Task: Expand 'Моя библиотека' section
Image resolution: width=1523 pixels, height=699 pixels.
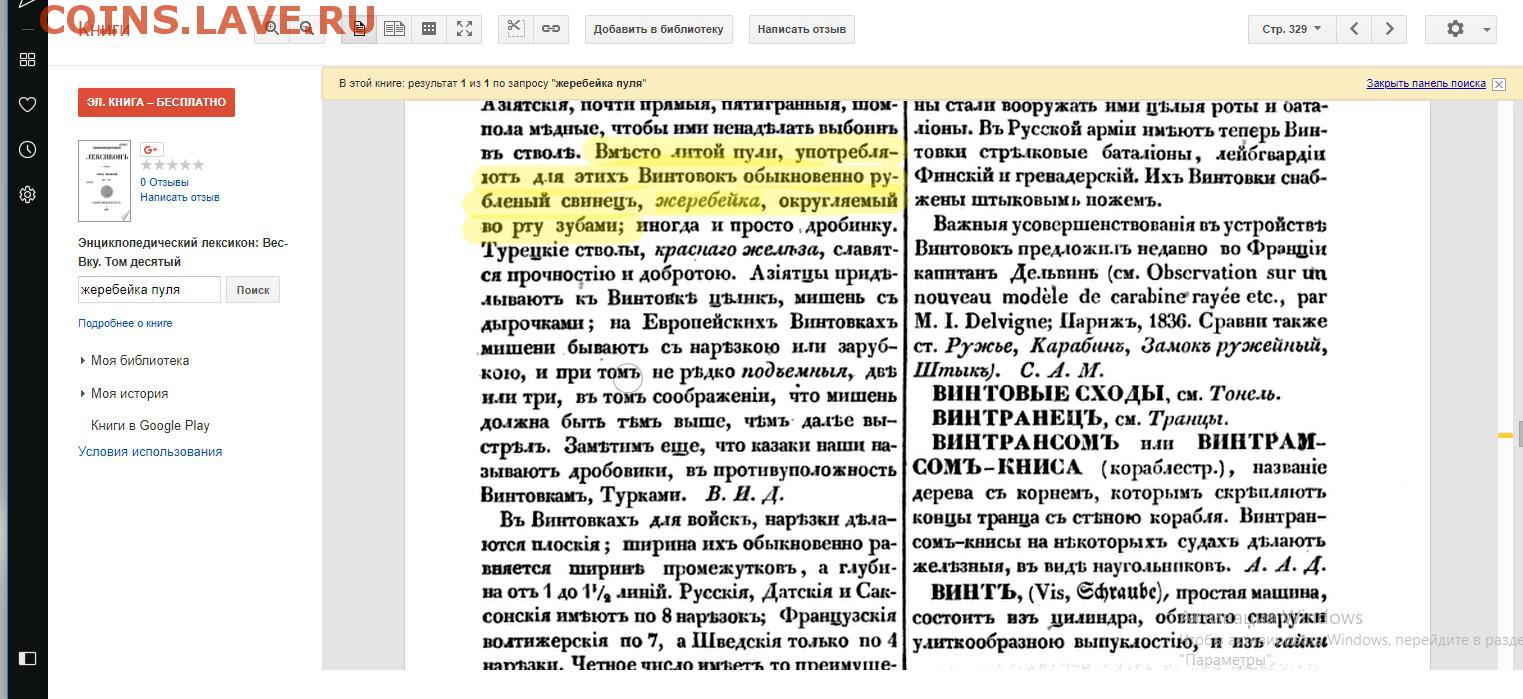Action: coord(139,360)
